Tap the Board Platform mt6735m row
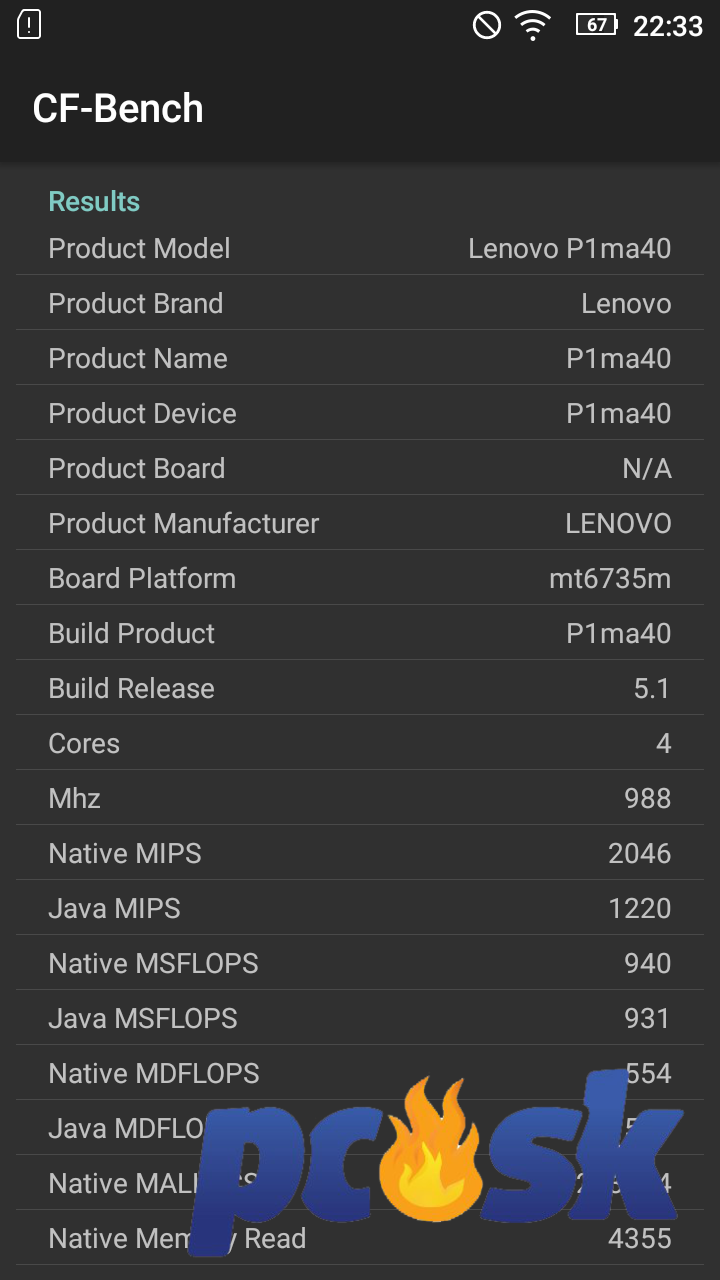This screenshot has height=1280, width=720. pyautogui.click(x=360, y=578)
